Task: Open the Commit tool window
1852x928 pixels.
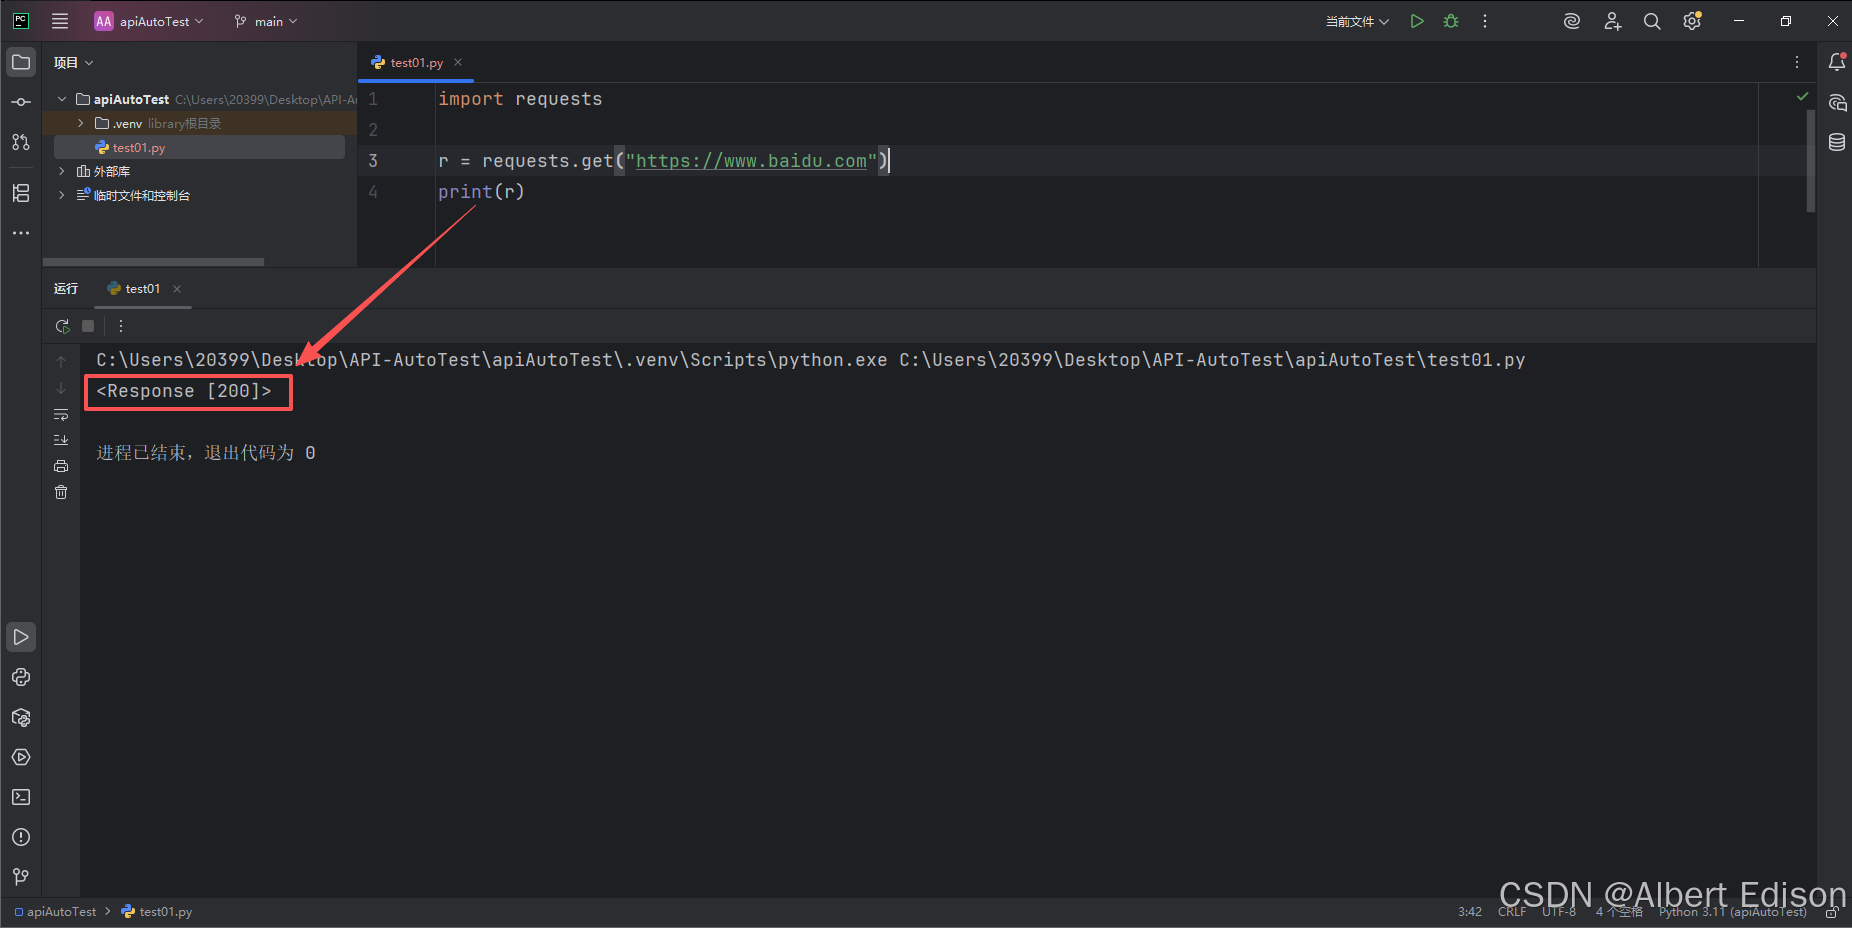Action: tap(21, 102)
